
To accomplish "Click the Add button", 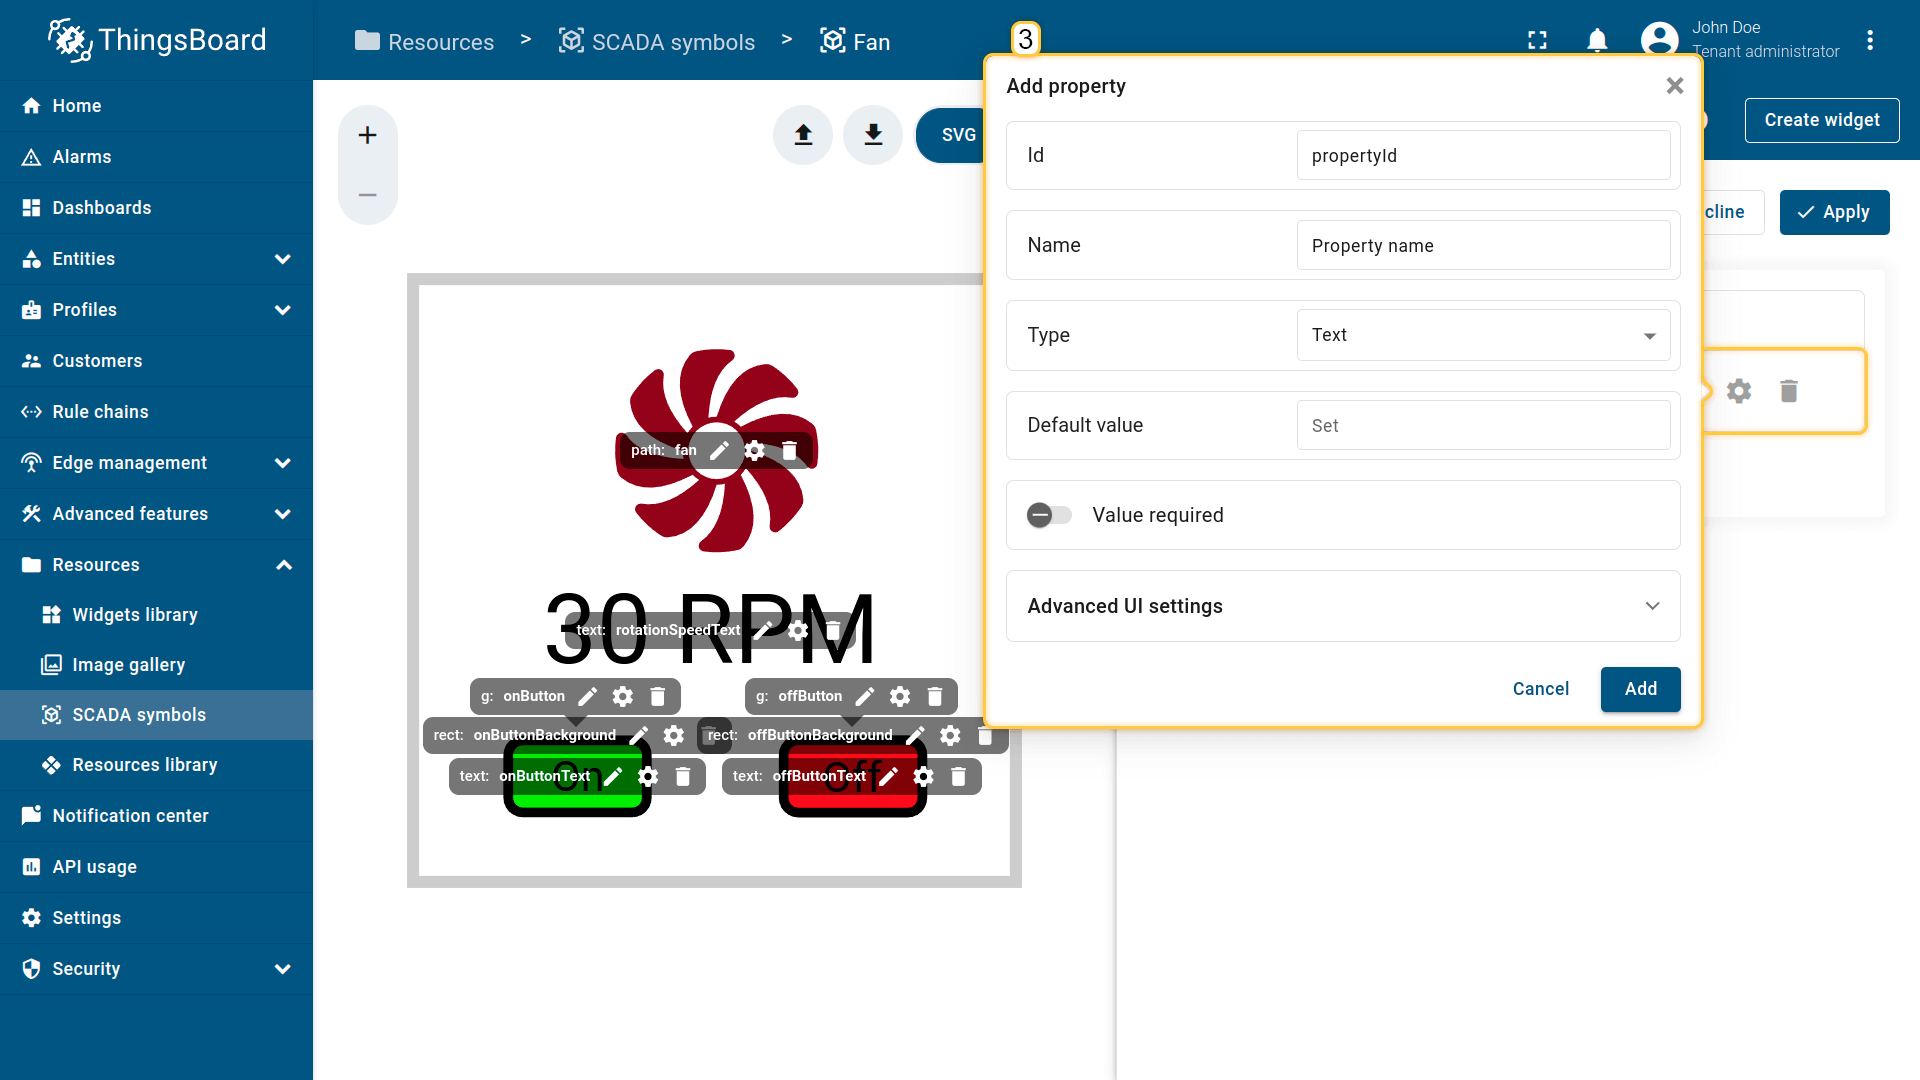I will pos(1640,689).
